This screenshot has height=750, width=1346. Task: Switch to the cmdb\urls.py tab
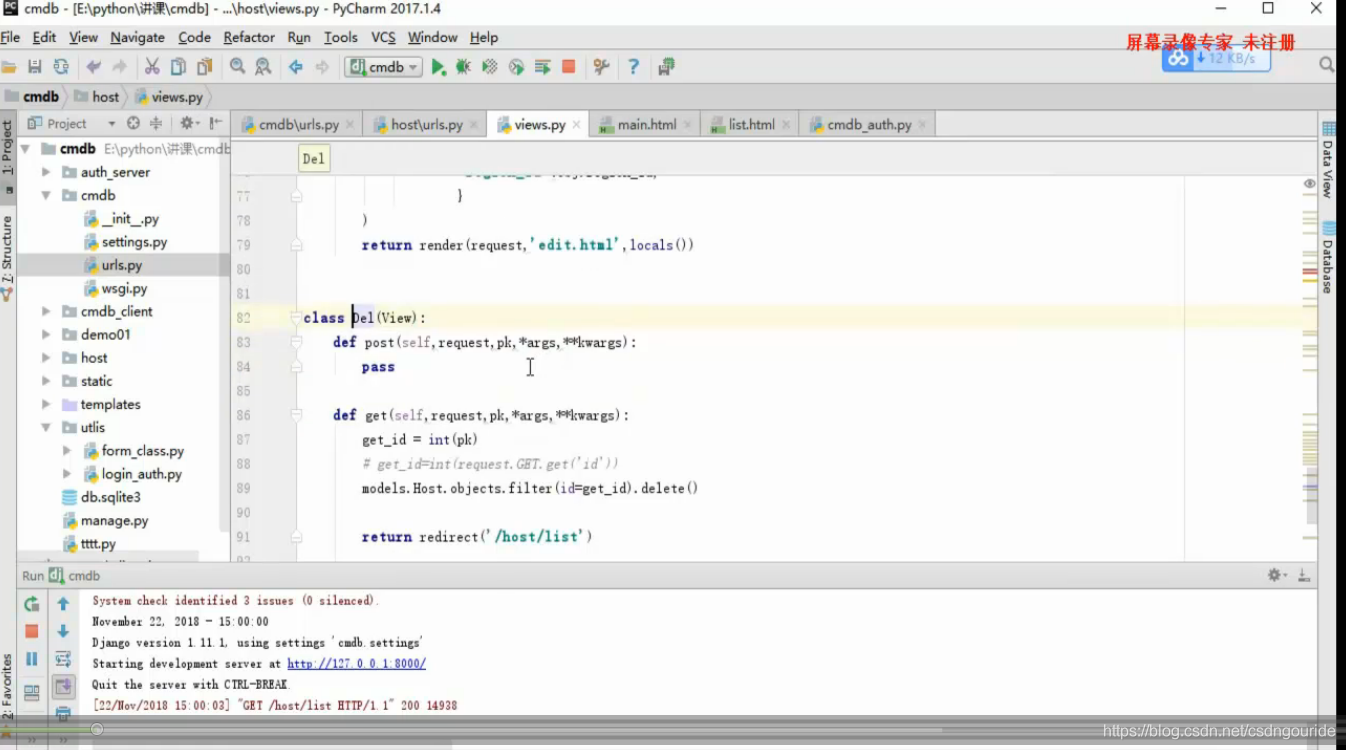[x=298, y=125]
